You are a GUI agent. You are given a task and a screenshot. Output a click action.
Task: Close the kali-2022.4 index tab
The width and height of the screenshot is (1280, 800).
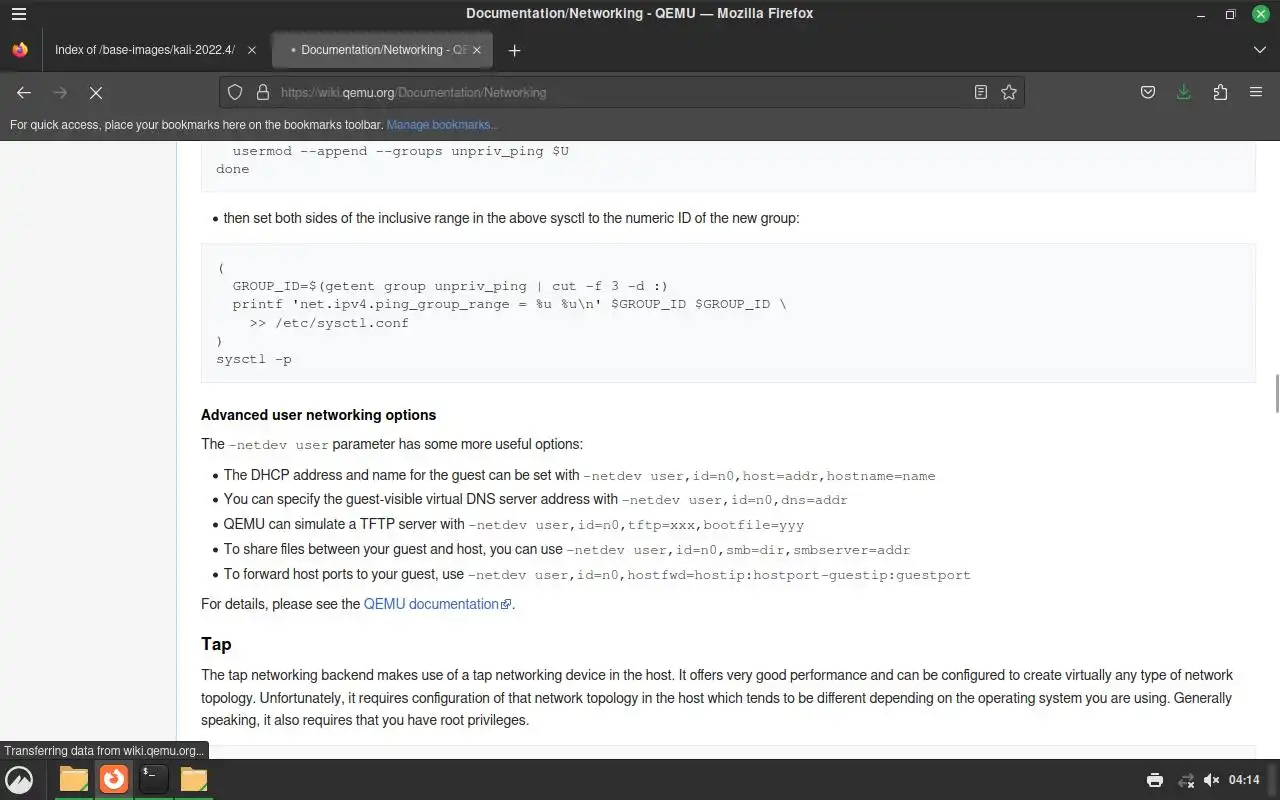coord(252,50)
